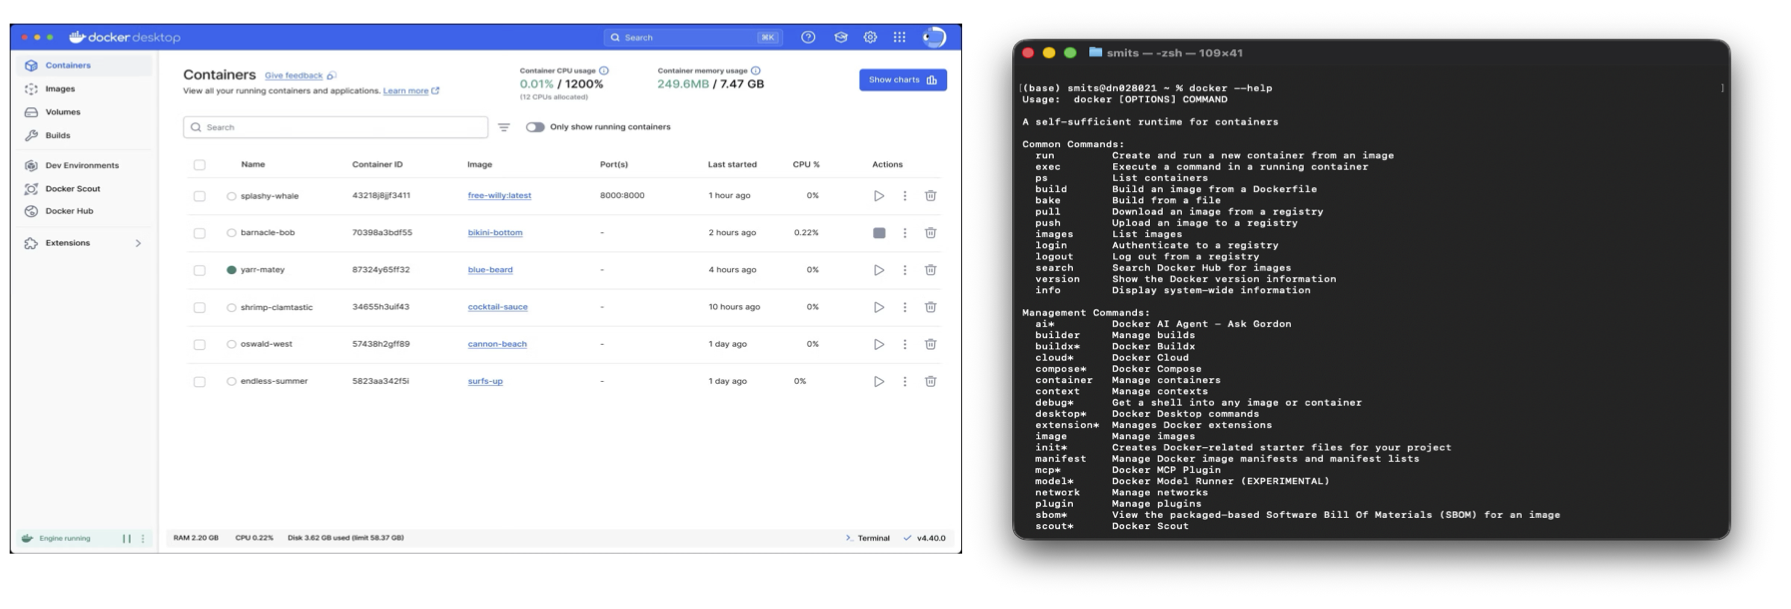This screenshot has height=609, width=1791.
Task: Delete the yarr-matey container via trash icon
Action: pyautogui.click(x=930, y=270)
